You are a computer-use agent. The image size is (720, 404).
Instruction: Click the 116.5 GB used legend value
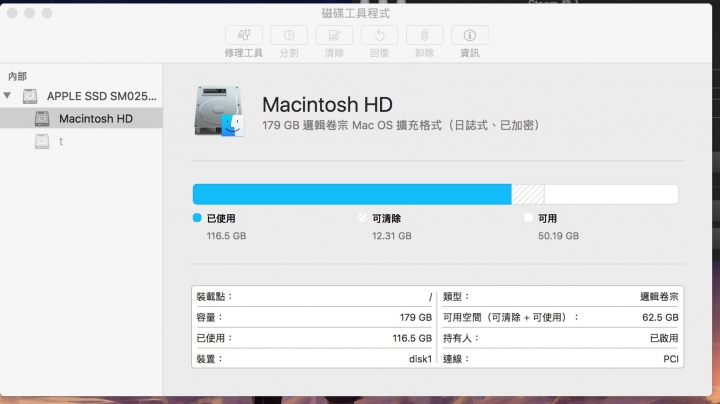(x=226, y=236)
